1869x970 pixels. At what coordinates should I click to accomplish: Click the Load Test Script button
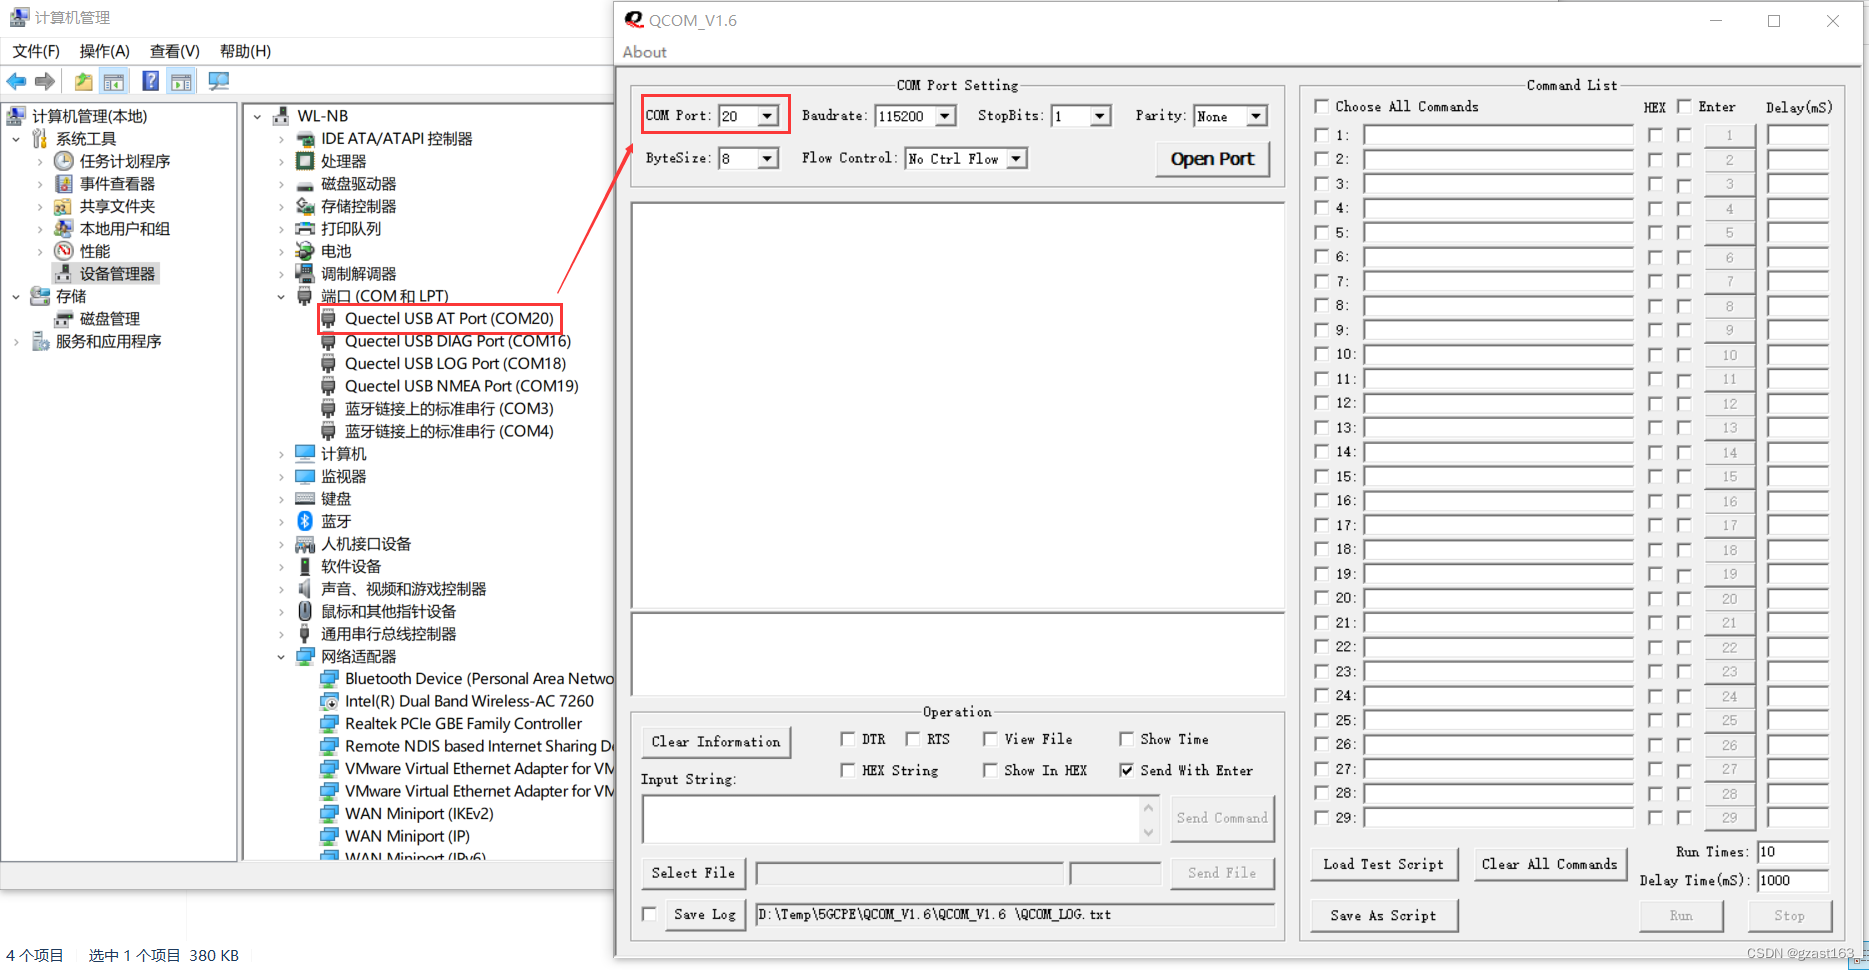coord(1383,864)
